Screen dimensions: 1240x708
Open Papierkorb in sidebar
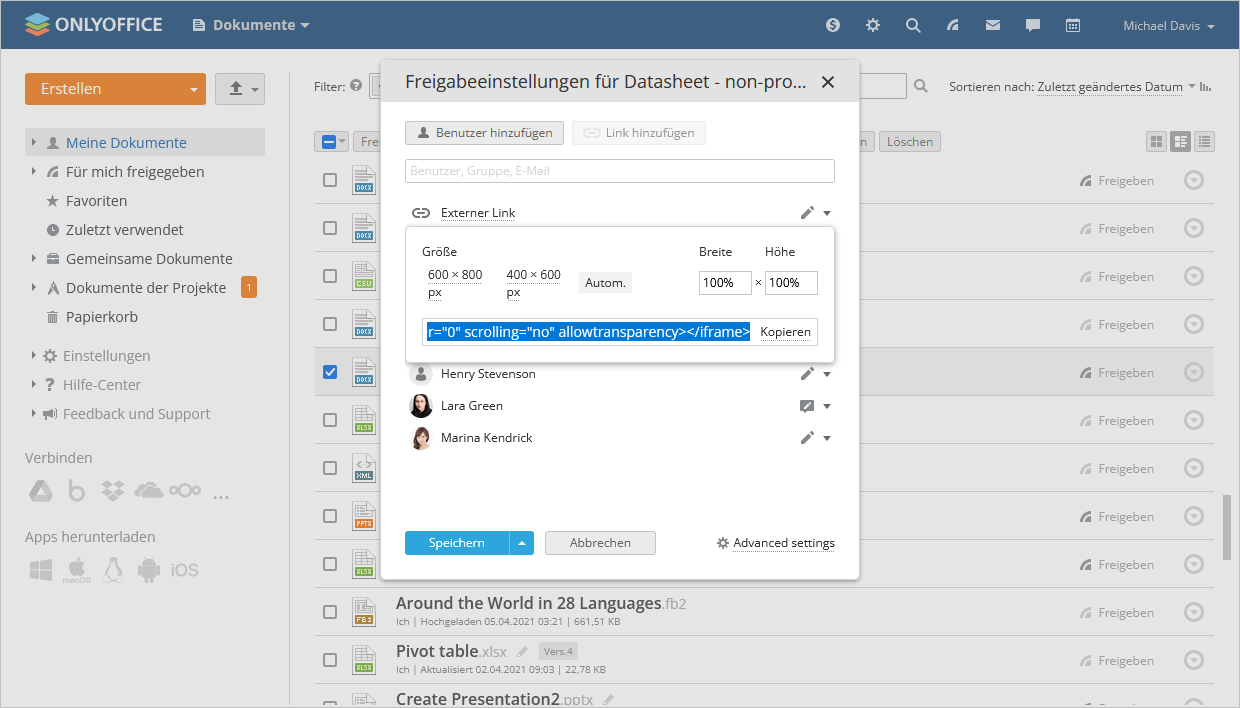(102, 317)
